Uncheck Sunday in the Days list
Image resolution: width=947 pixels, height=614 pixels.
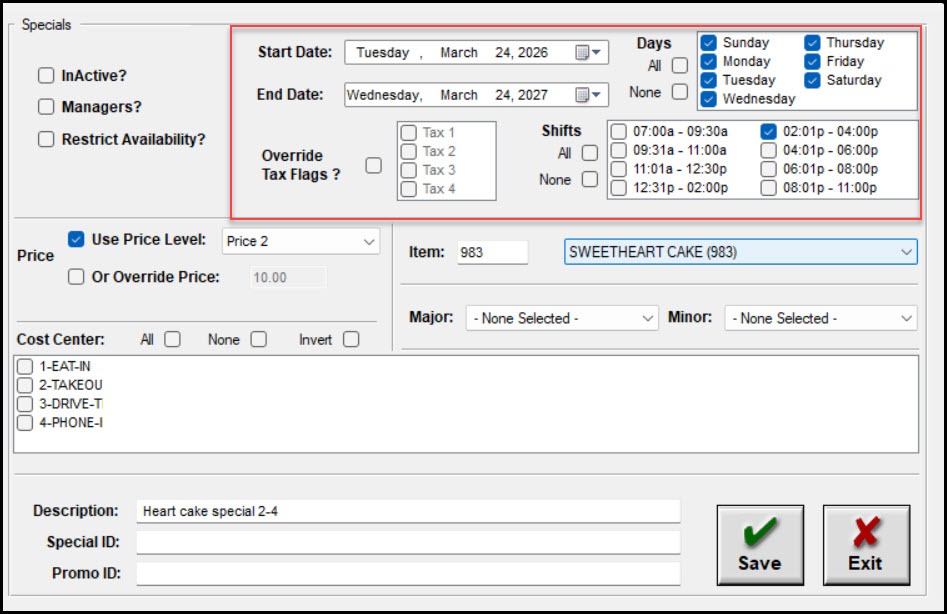pyautogui.click(x=709, y=43)
